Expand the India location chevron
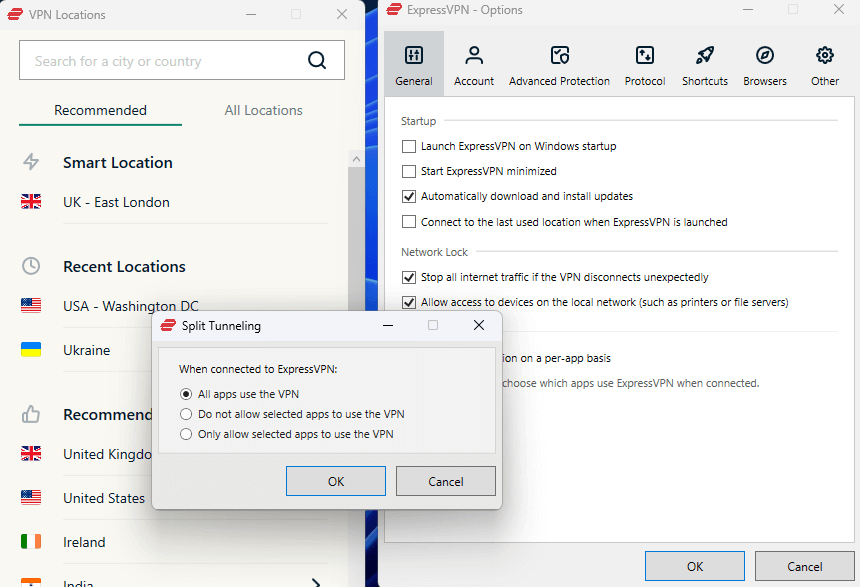 [x=316, y=583]
